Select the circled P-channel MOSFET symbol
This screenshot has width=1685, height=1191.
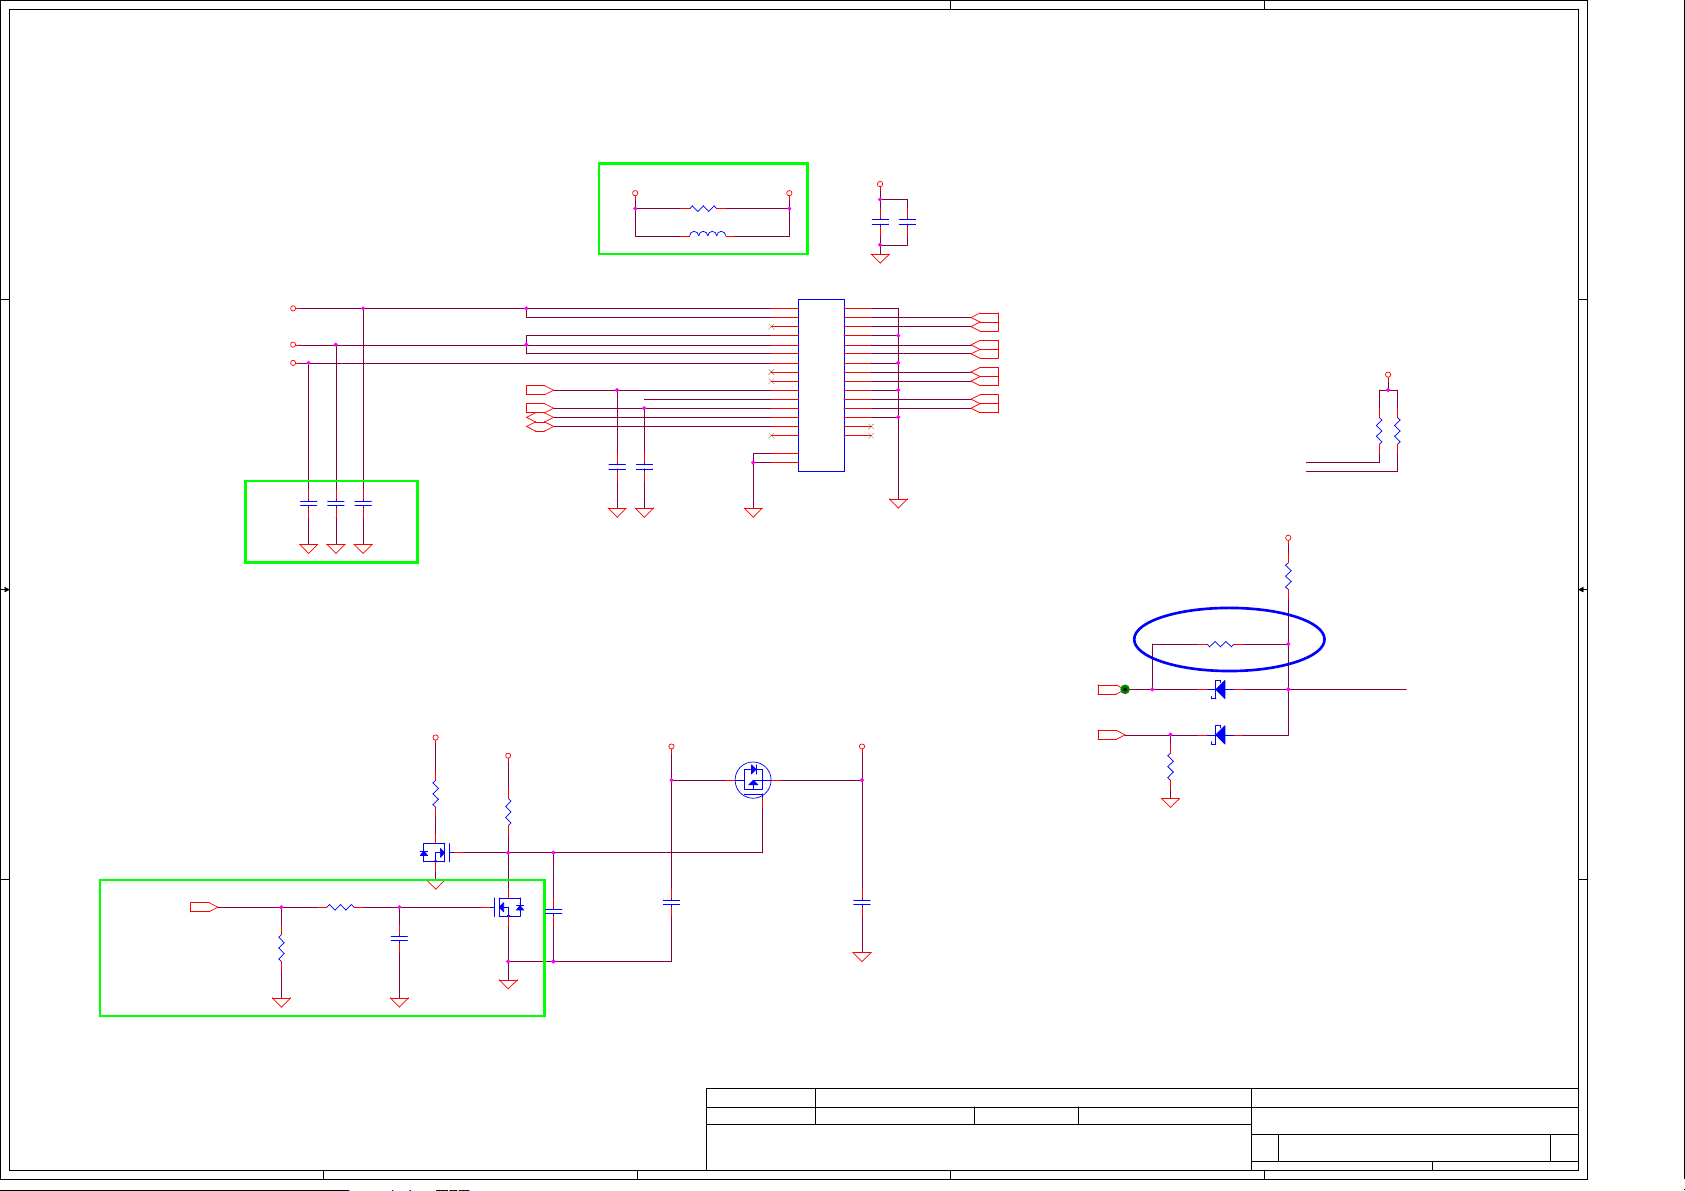[x=753, y=779]
